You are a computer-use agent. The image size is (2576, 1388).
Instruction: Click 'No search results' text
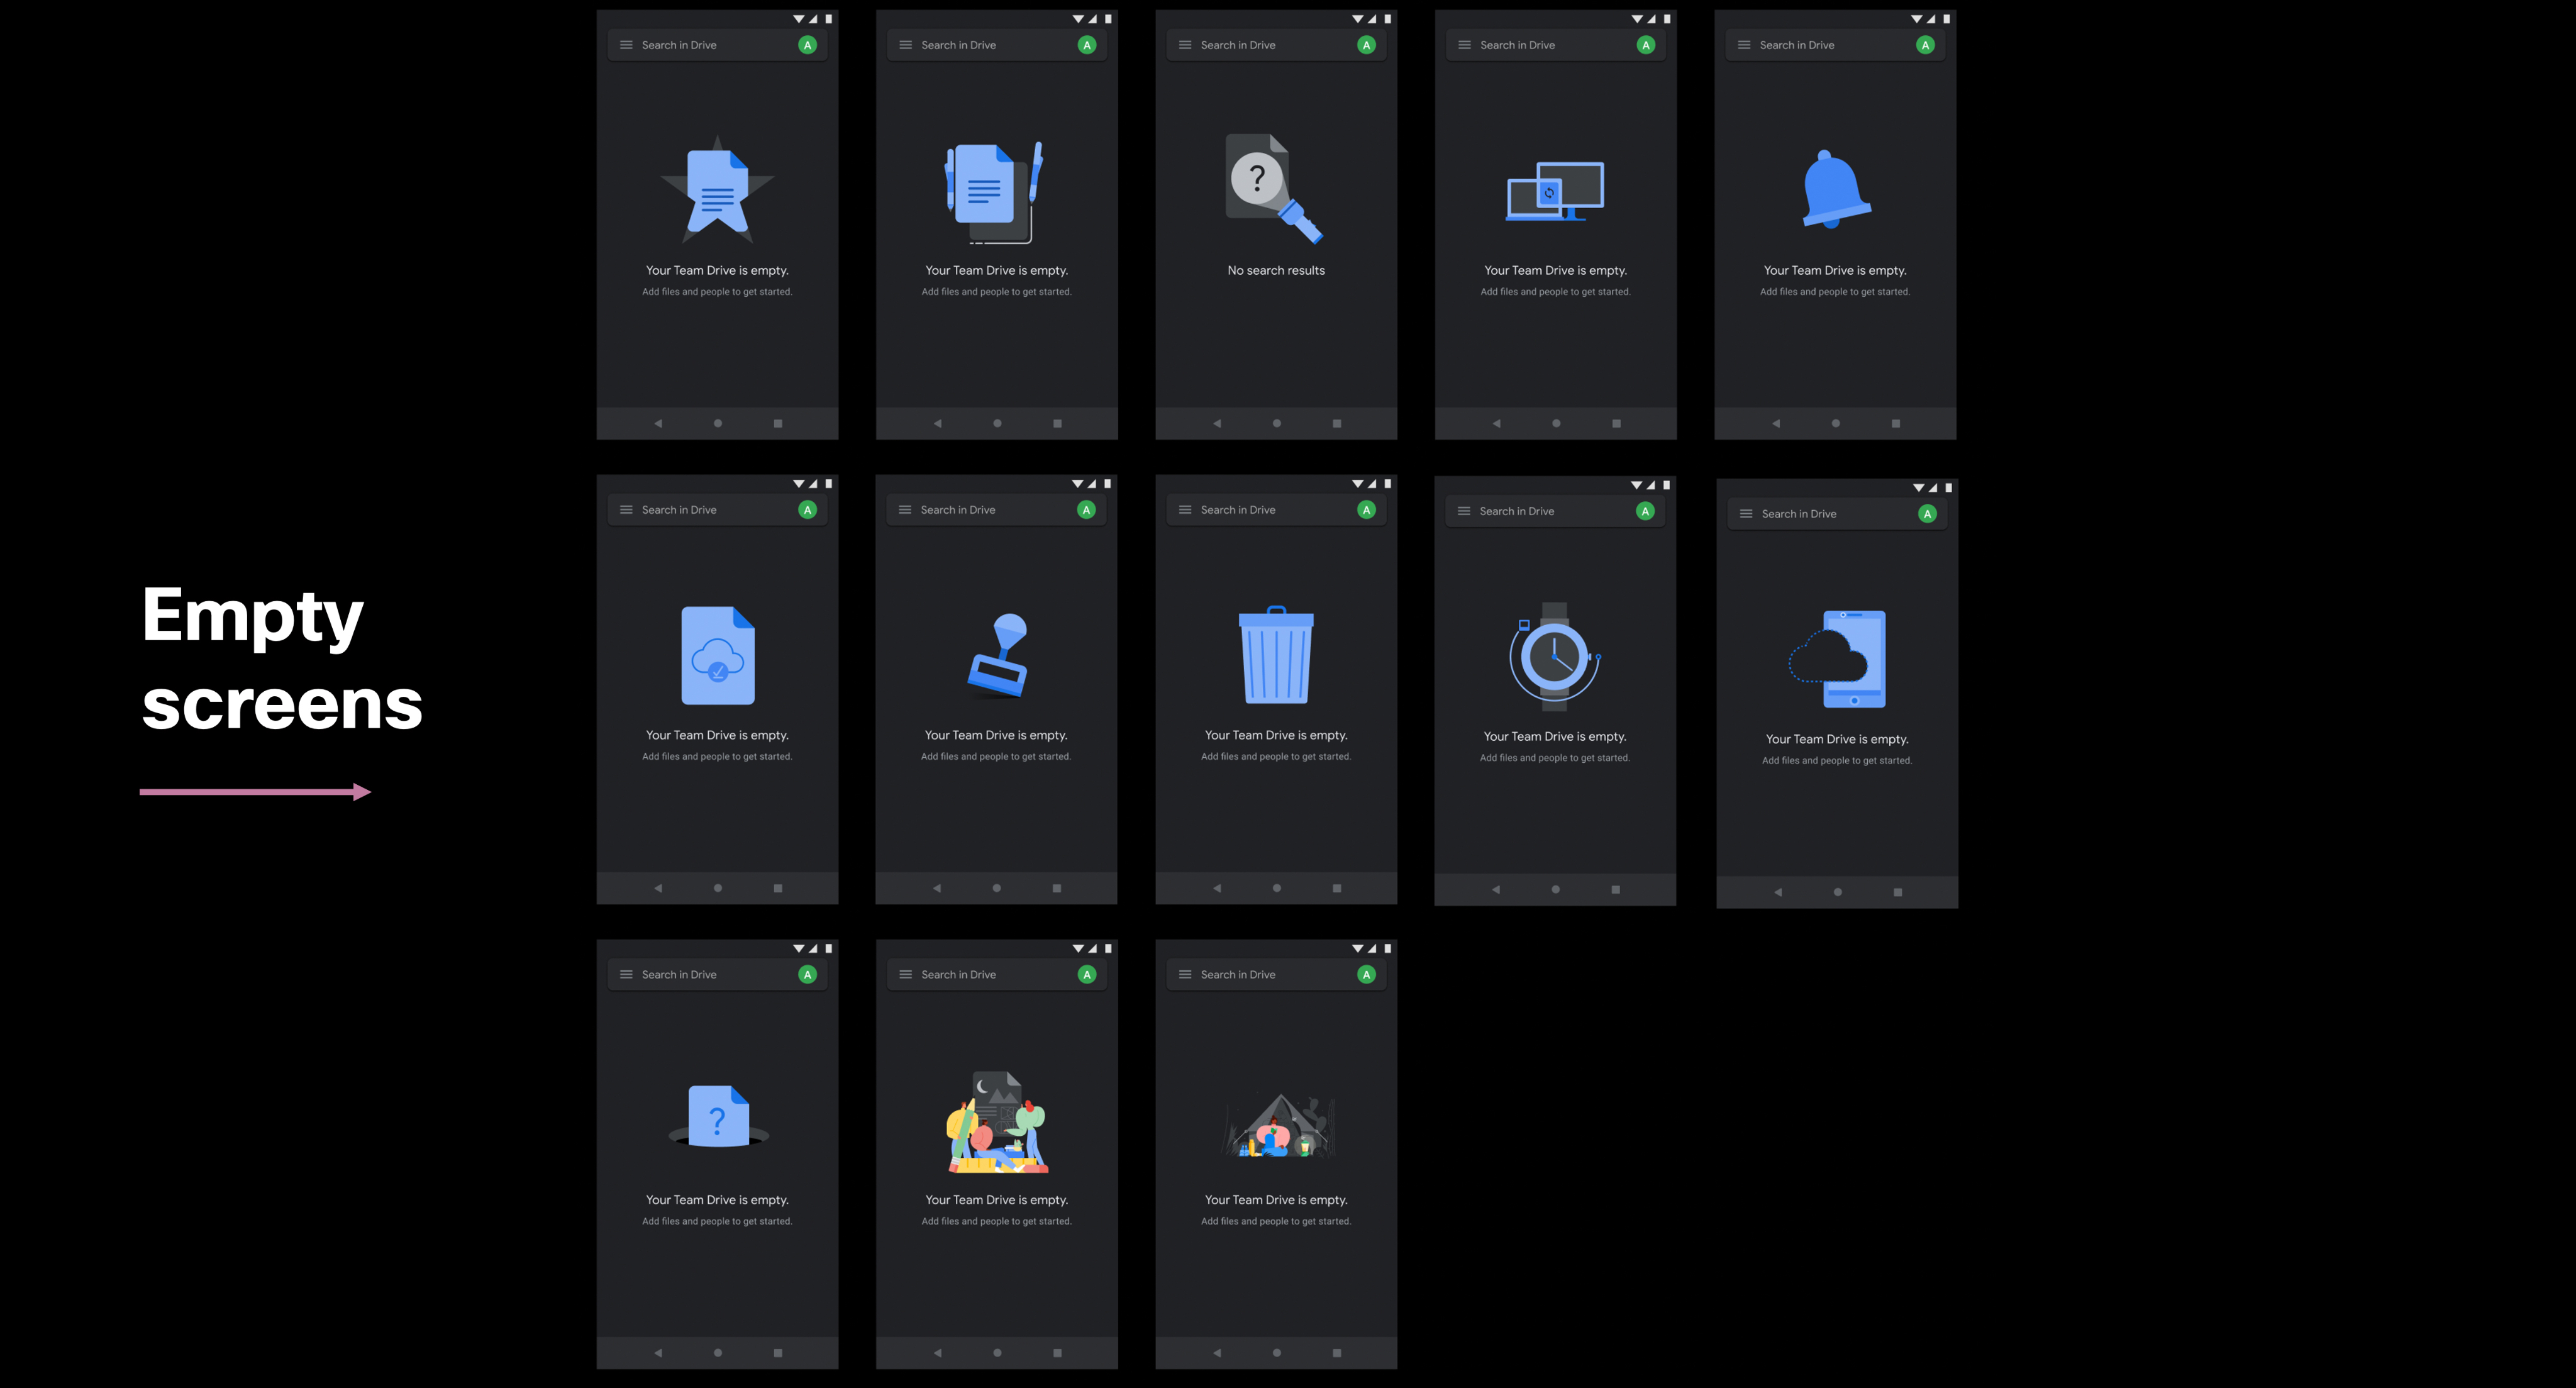1276,271
